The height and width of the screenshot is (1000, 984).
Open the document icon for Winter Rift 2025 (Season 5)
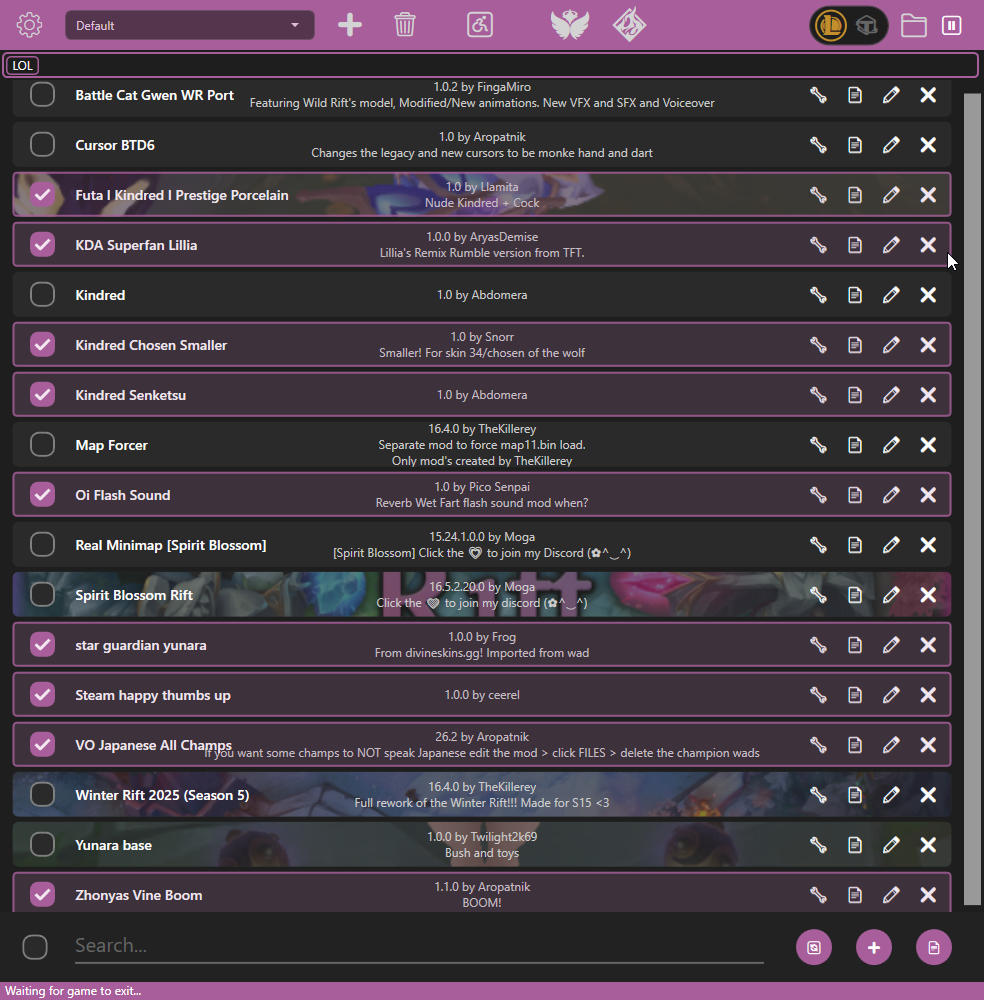855,795
